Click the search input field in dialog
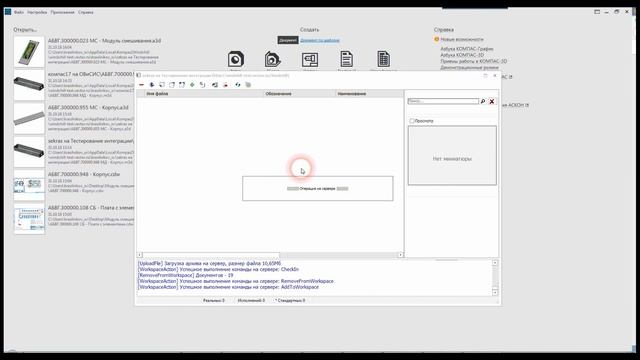640x360 pixels. [443, 101]
